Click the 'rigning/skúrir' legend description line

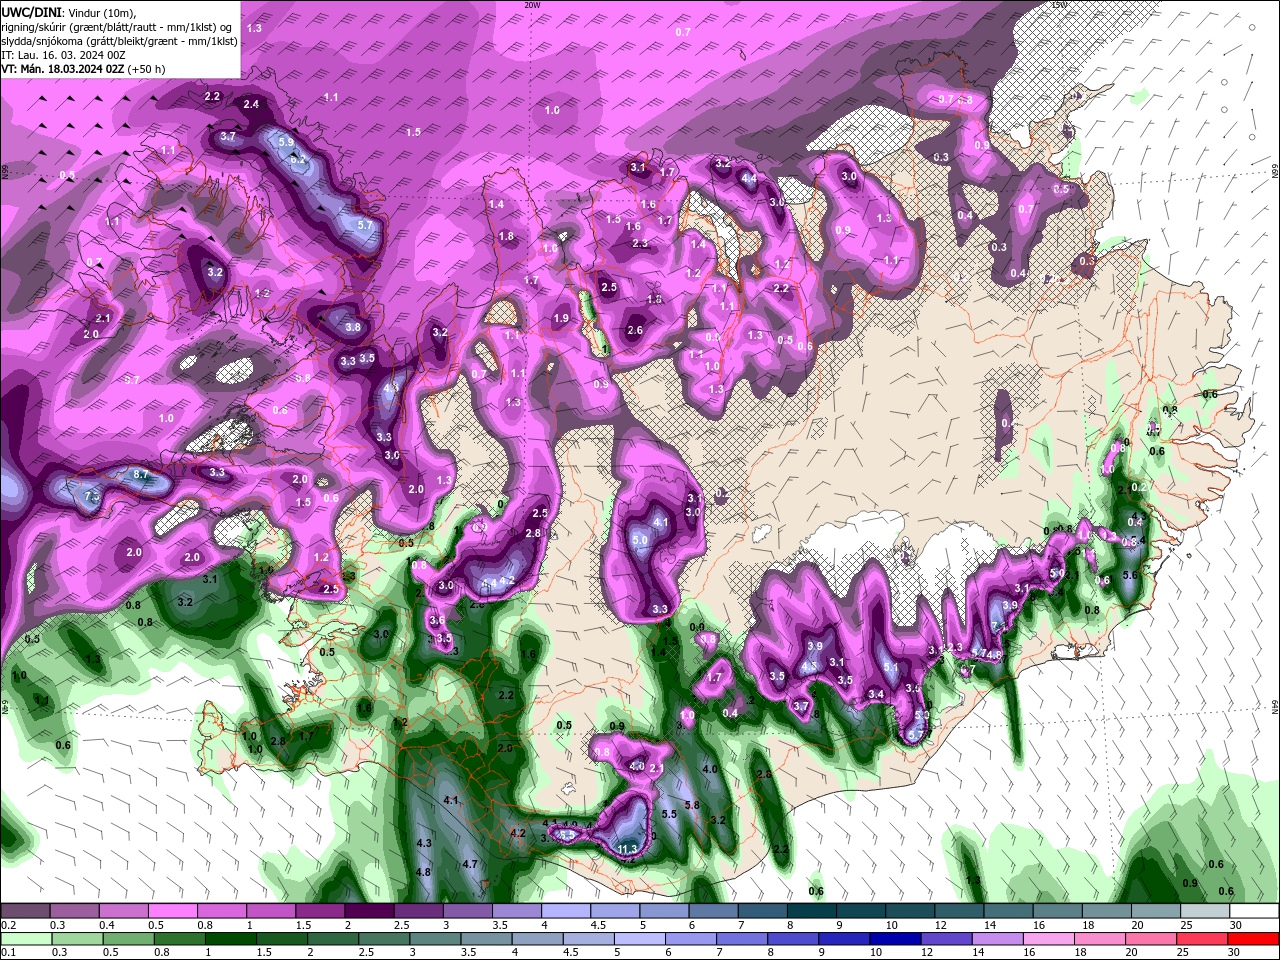click(x=118, y=27)
